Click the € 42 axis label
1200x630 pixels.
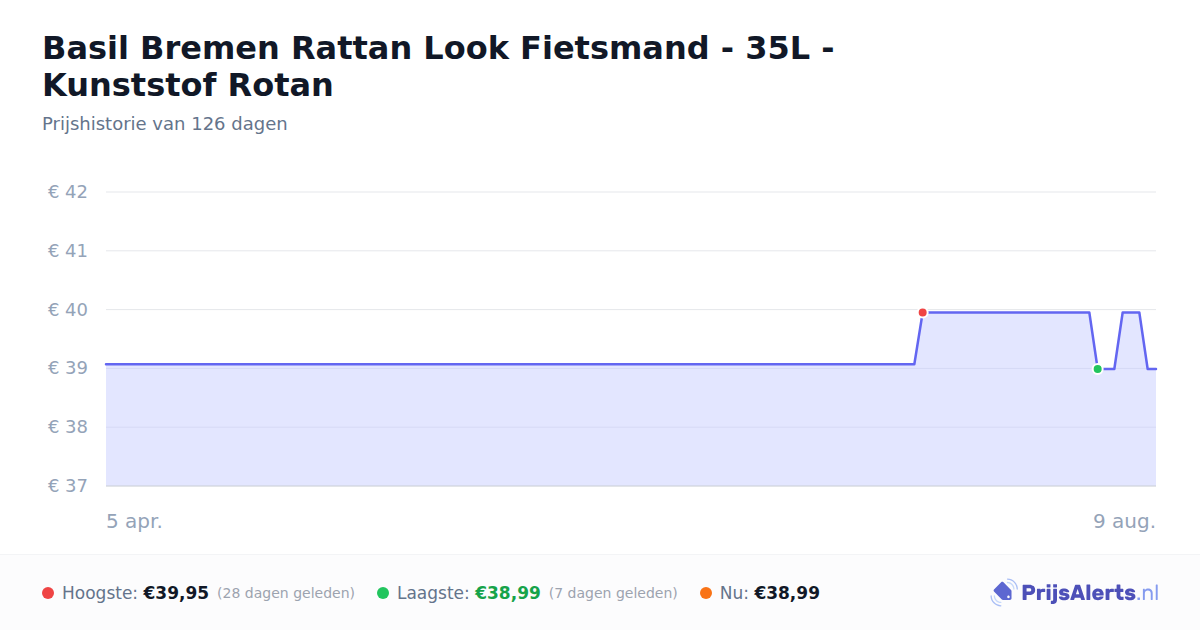68,192
